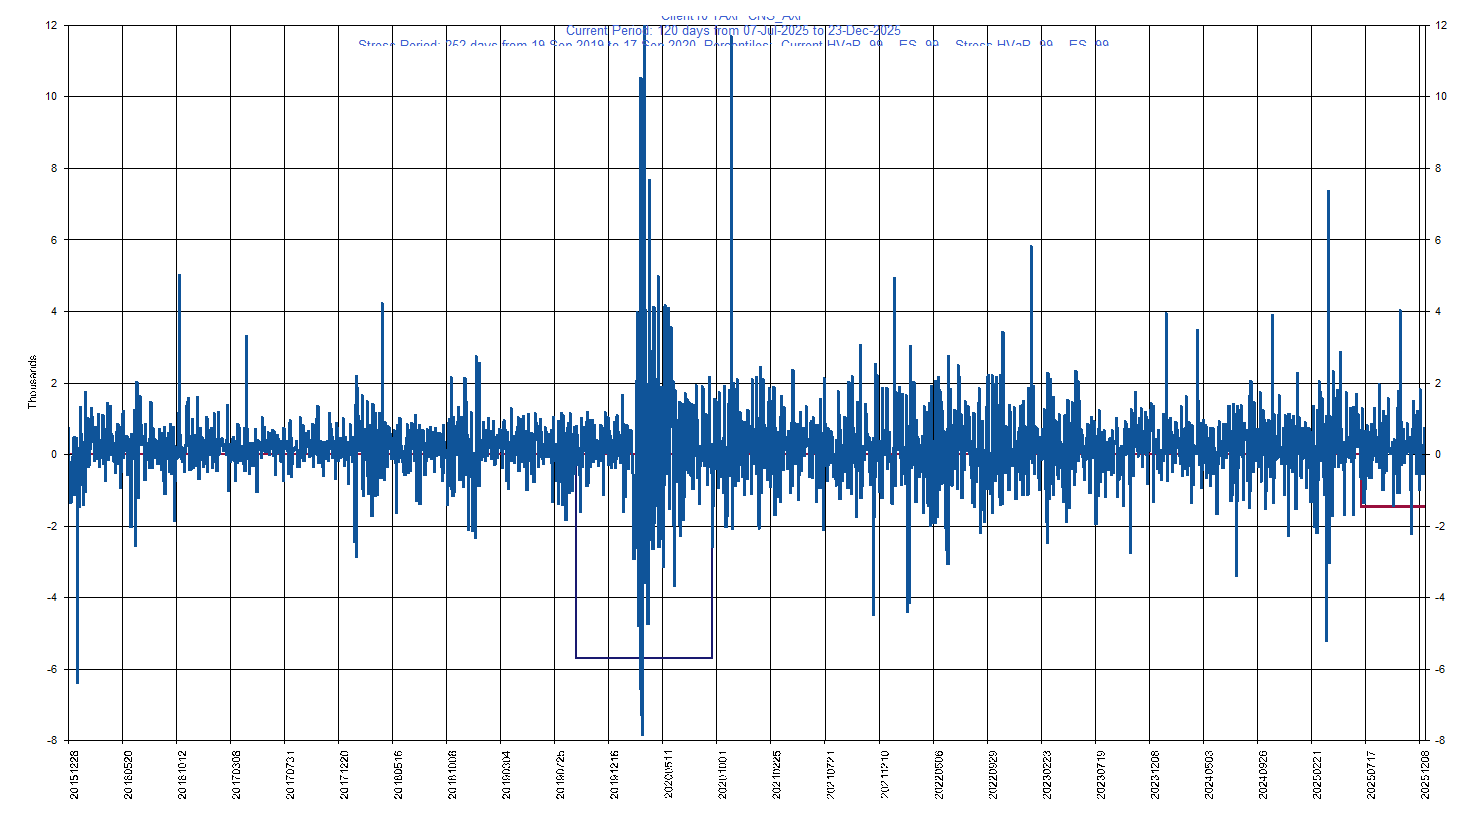The height and width of the screenshot is (820, 1470).
Task: Select the x-axis date label 20220929
Action: point(993,775)
